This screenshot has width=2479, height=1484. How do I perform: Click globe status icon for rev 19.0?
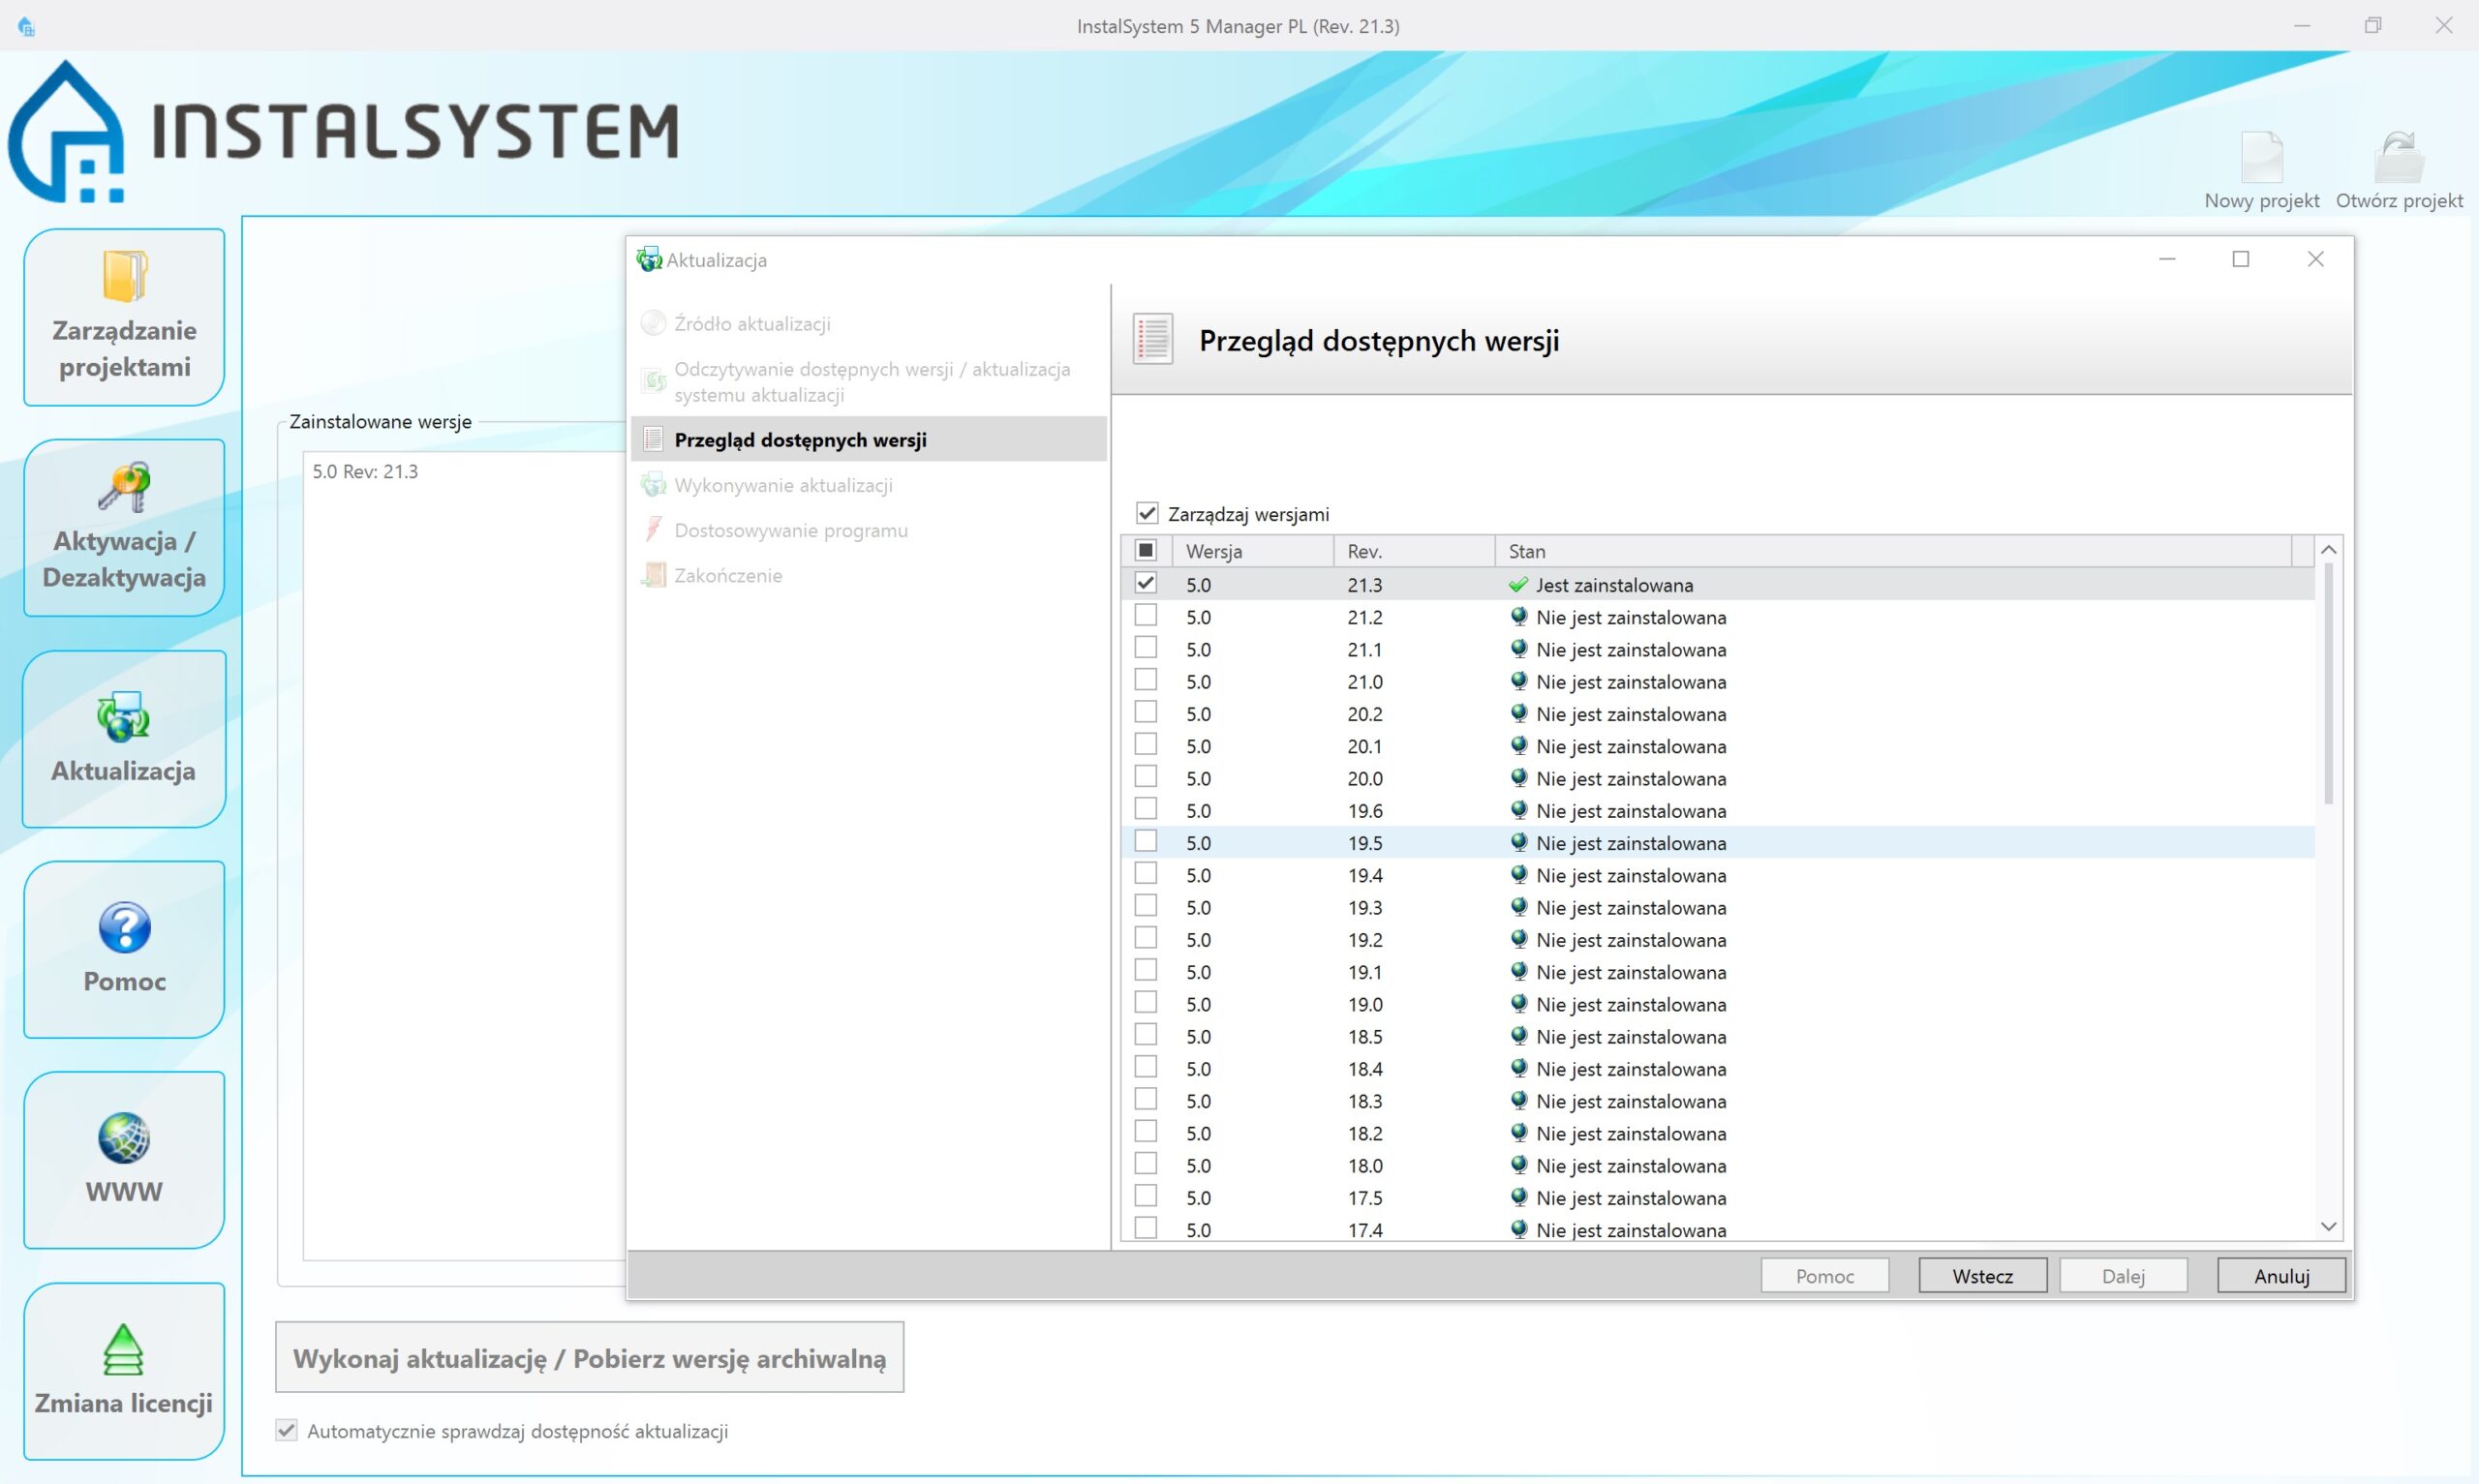1518,1004
